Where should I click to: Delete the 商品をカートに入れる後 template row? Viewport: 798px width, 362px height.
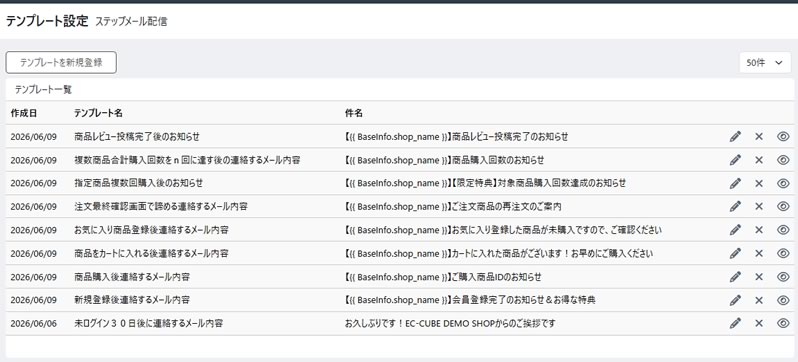tap(759, 253)
